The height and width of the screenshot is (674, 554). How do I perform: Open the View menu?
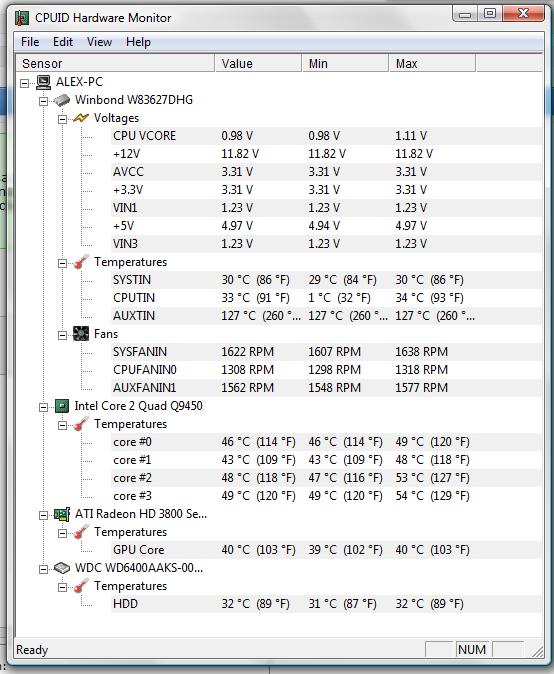pyautogui.click(x=99, y=42)
